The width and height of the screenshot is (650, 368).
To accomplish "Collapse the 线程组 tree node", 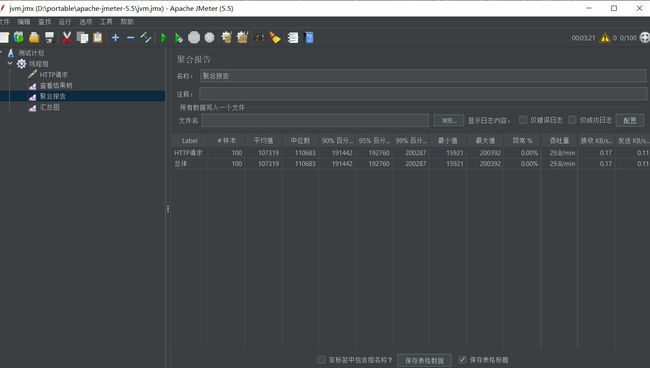I will point(10,63).
